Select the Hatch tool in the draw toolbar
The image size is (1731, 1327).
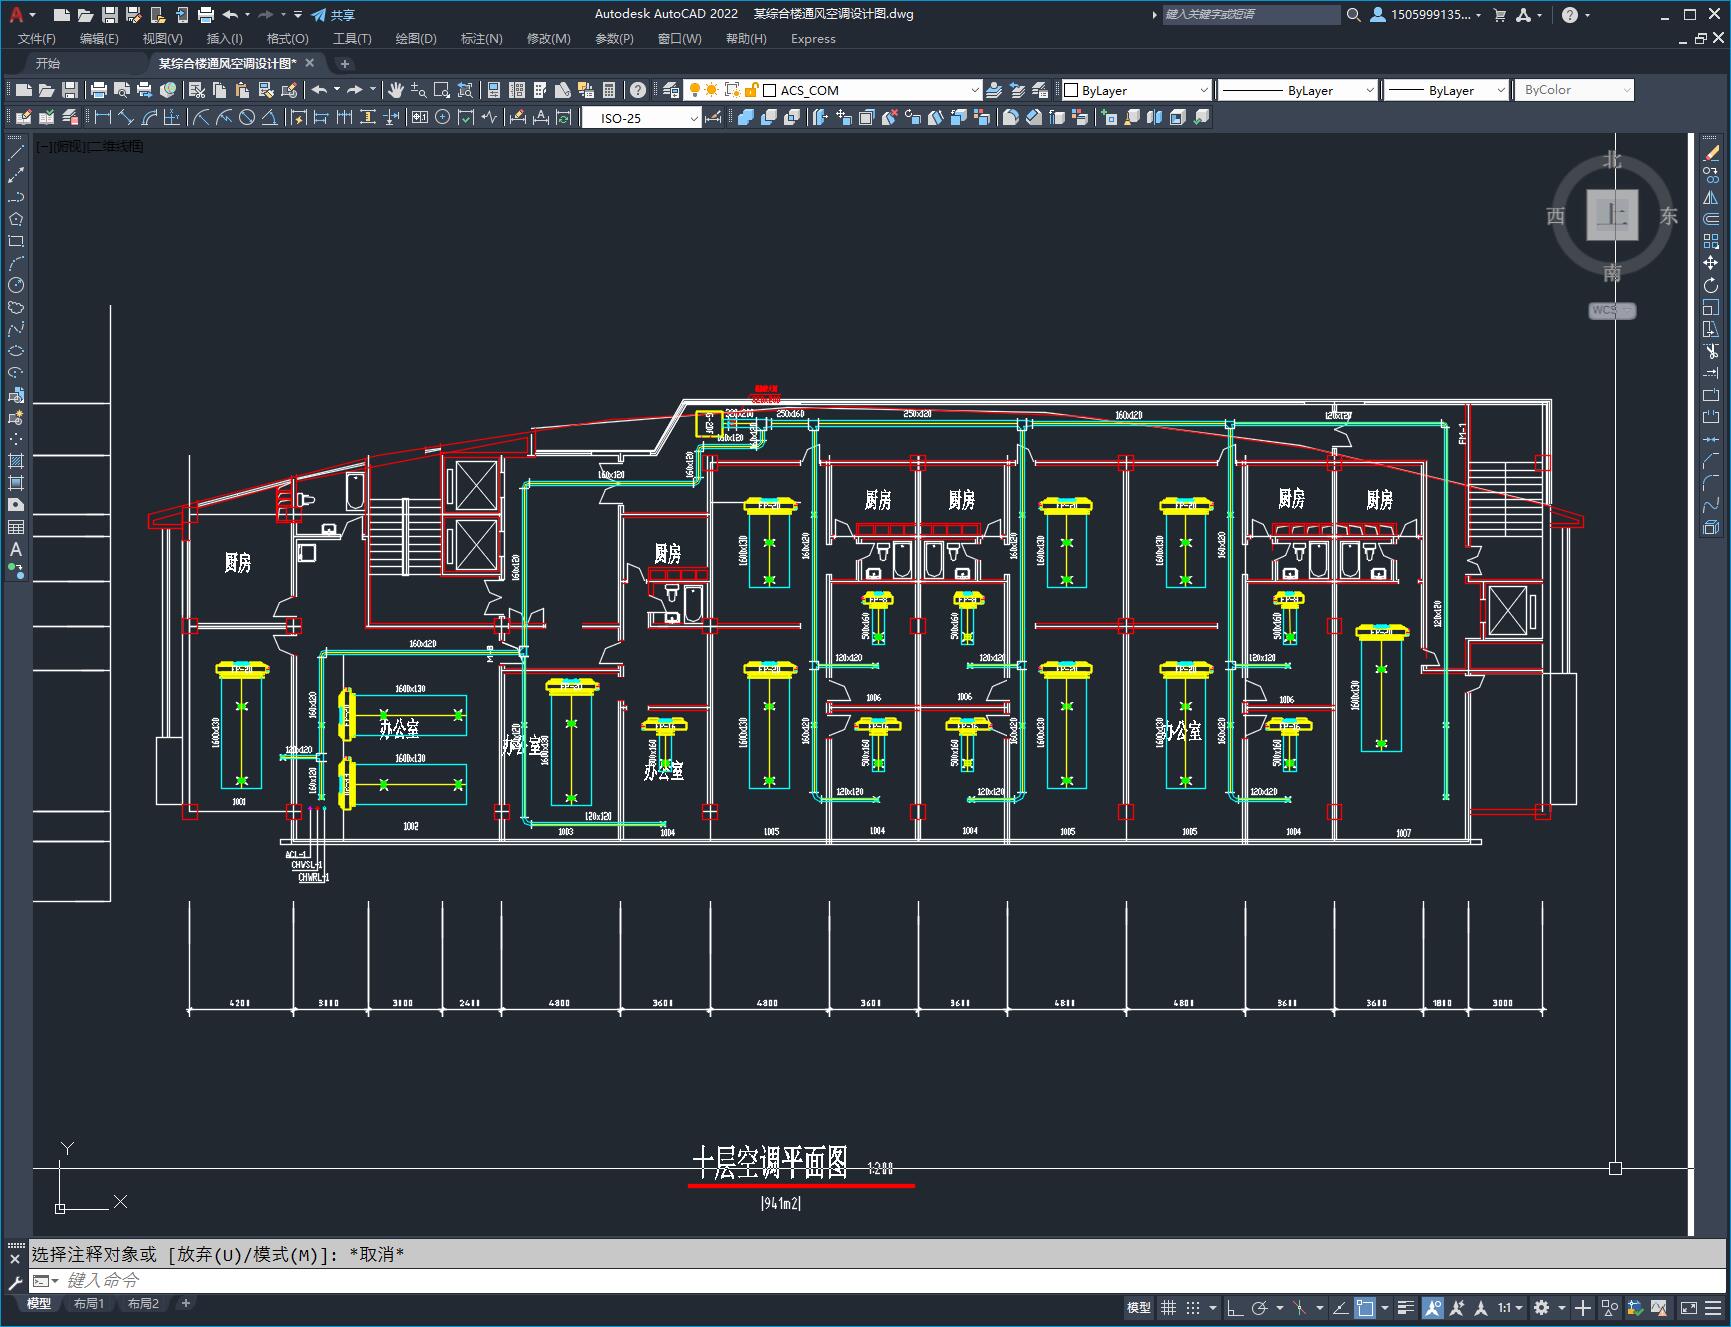click(16, 461)
